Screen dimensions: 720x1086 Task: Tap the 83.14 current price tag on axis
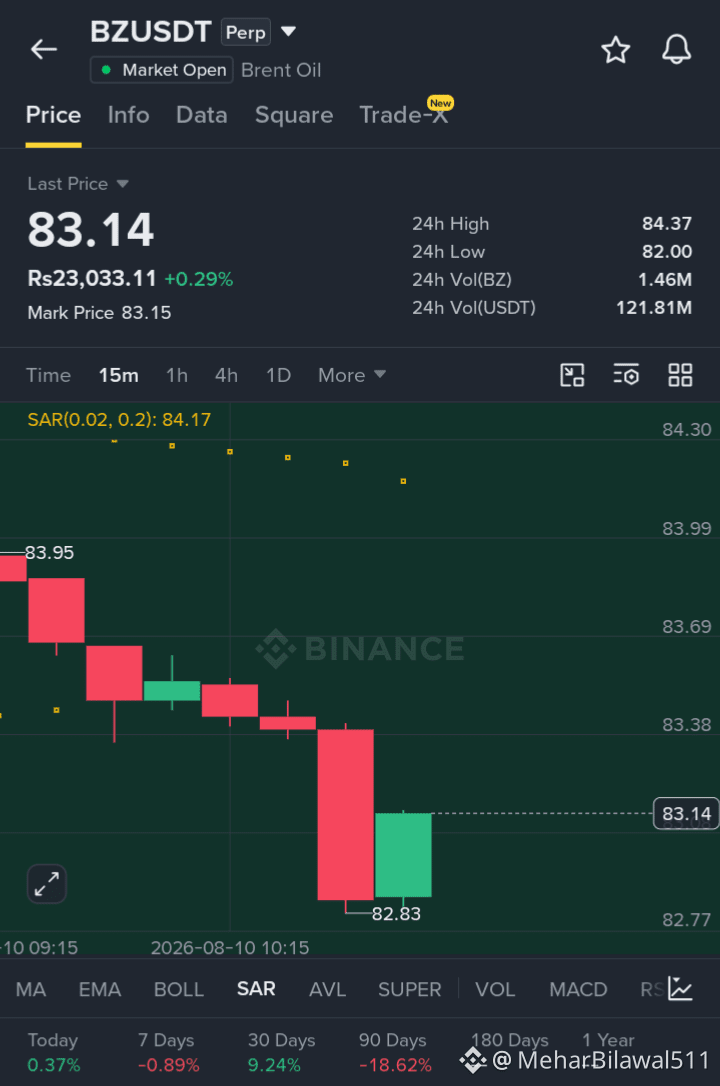coord(686,813)
